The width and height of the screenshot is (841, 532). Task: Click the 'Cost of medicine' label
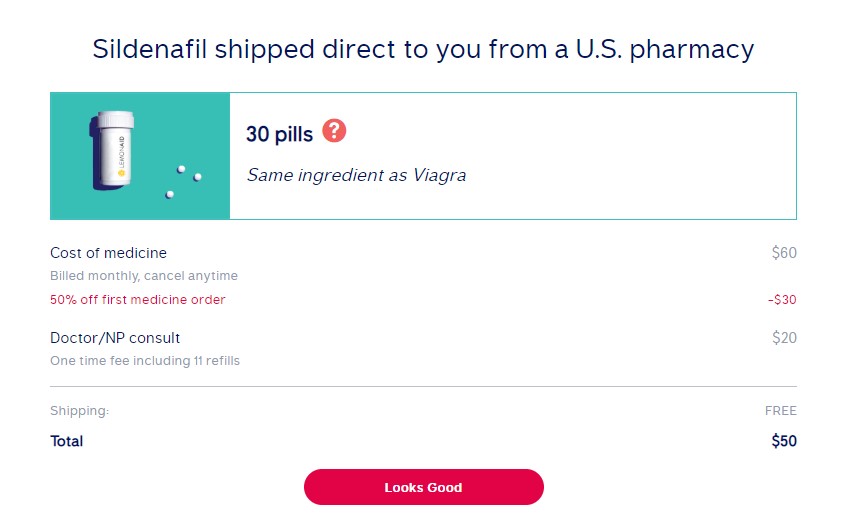[x=108, y=253]
